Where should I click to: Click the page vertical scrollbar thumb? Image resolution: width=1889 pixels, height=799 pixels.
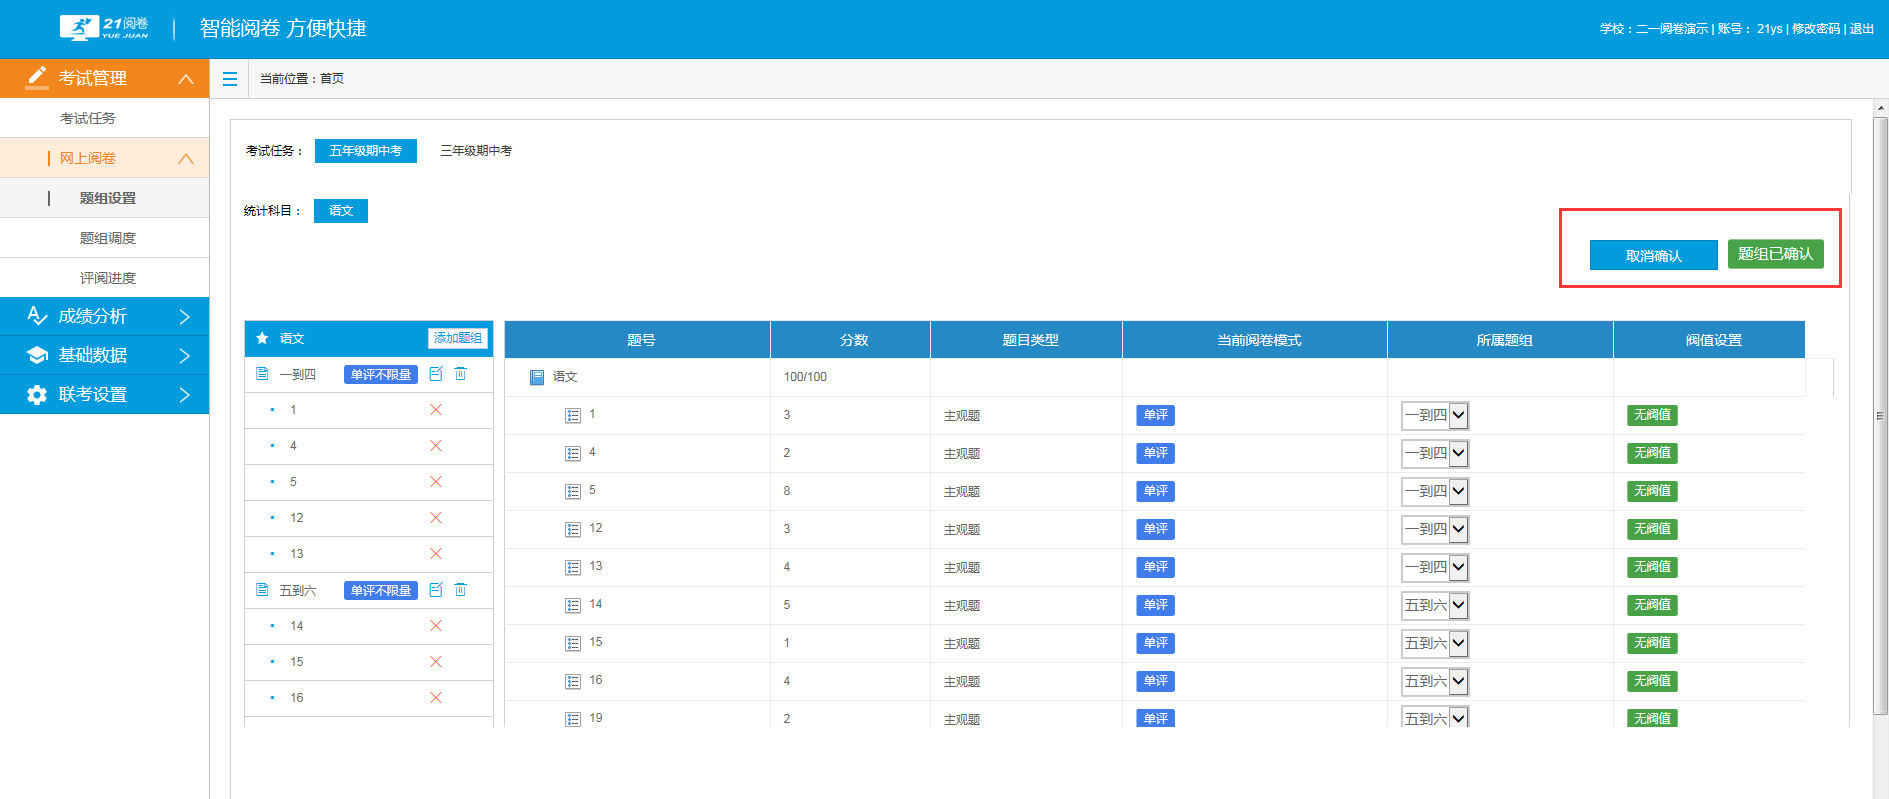1881,415
